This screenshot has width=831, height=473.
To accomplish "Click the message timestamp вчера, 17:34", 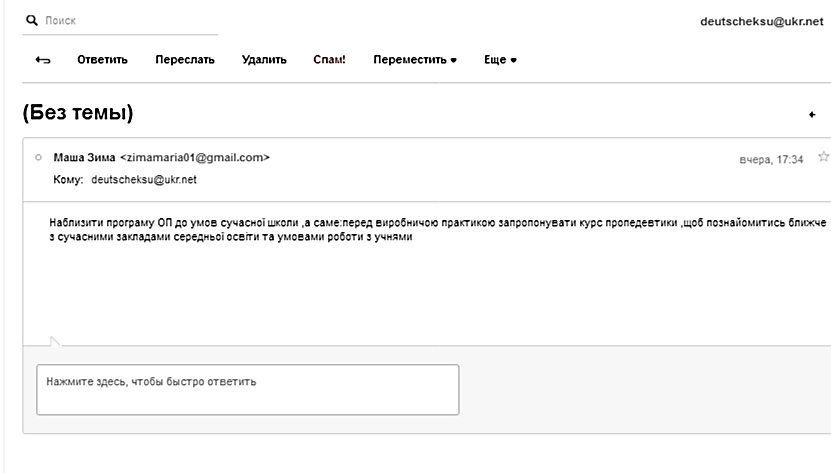I will click(x=771, y=160).
